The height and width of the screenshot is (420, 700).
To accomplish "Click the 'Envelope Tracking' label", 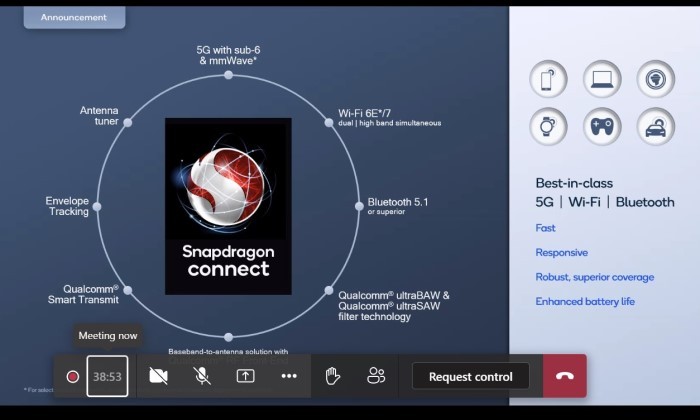I will pos(67,206).
